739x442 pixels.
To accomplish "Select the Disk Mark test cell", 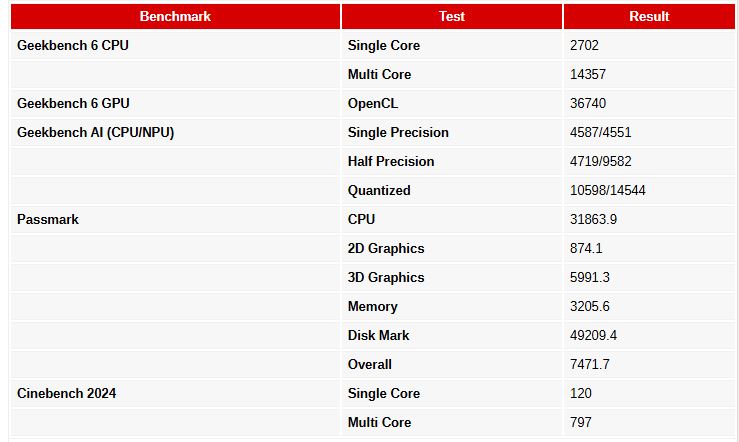I will 379,335.
